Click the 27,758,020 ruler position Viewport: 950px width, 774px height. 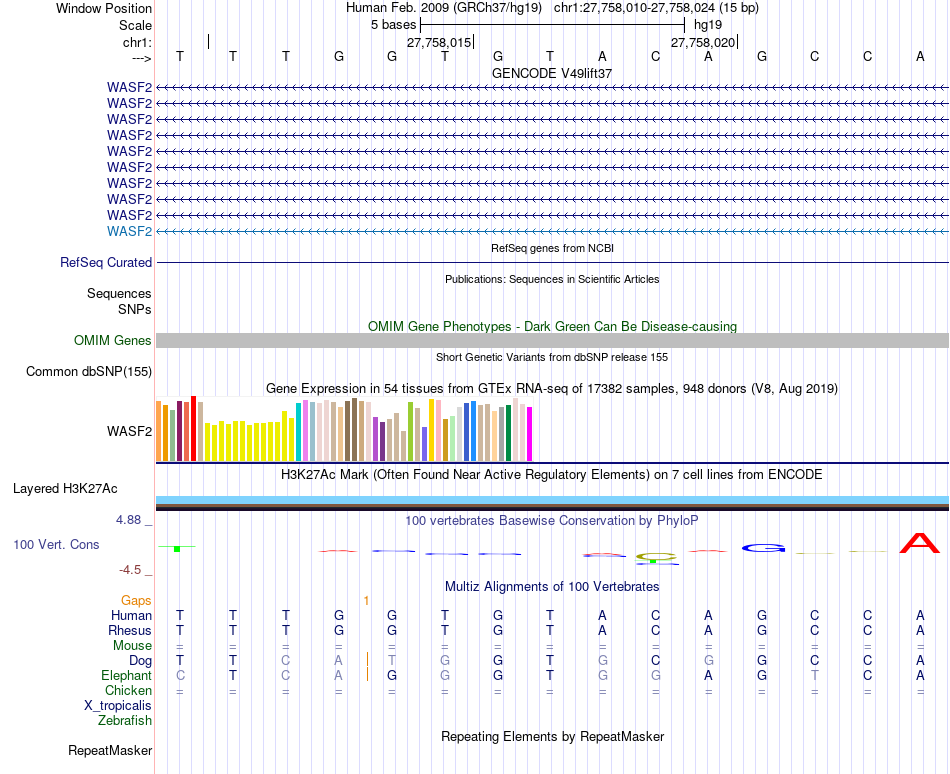(703, 42)
